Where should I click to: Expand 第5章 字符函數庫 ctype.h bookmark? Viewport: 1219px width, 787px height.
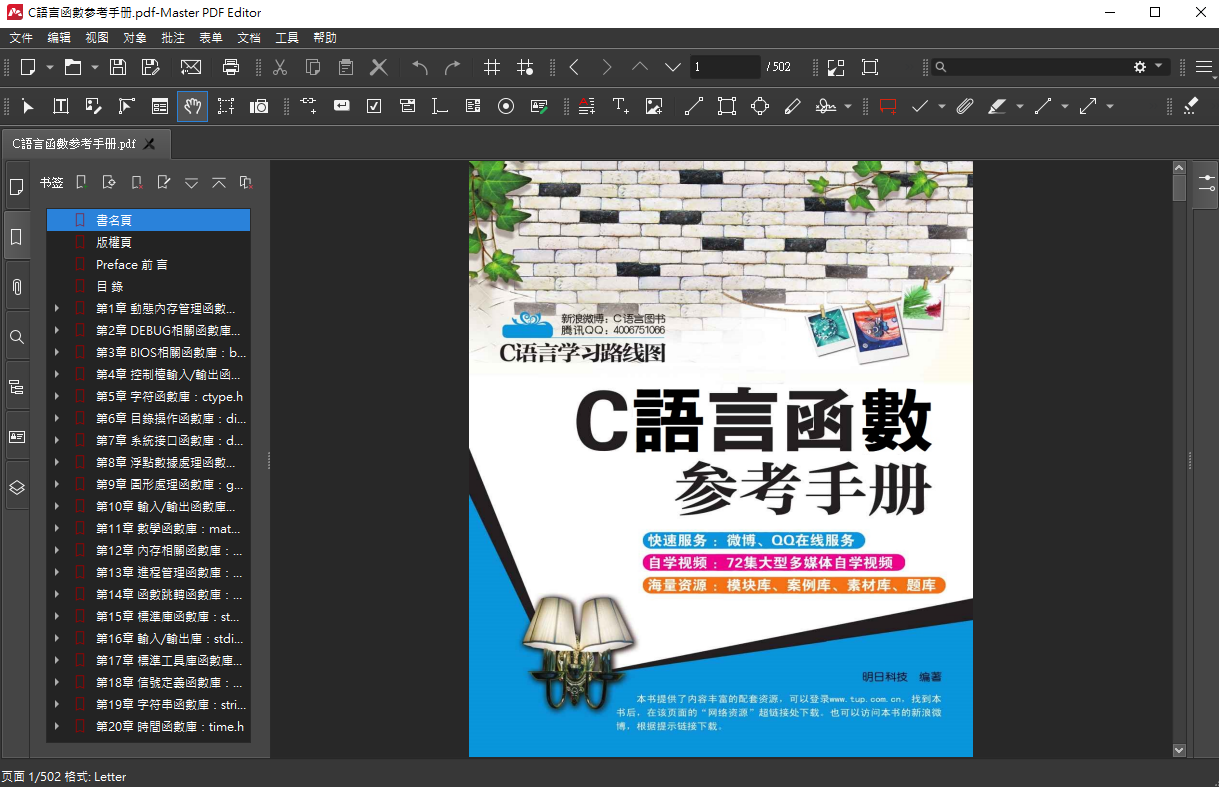pos(57,397)
